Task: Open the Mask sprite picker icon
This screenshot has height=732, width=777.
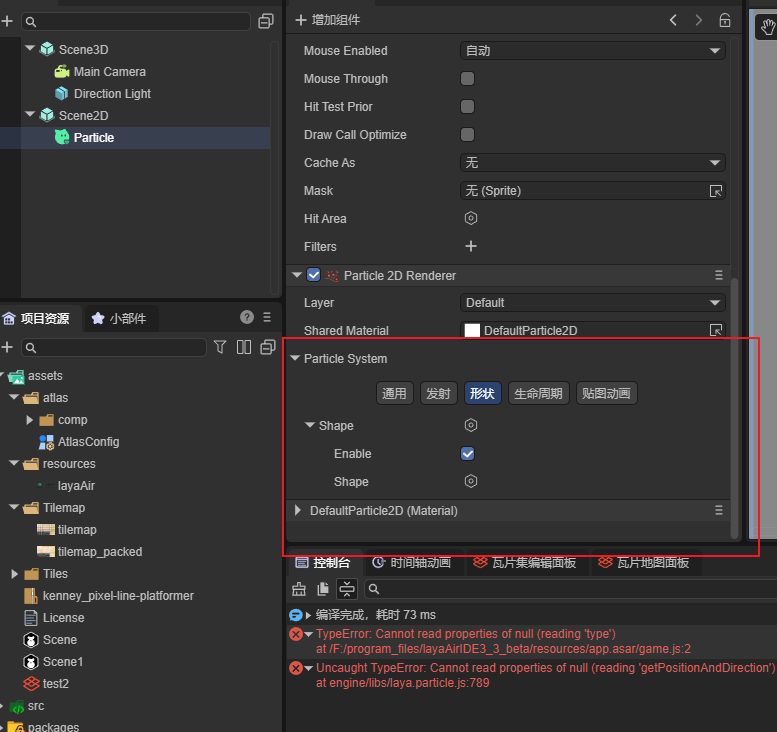Action: (716, 191)
